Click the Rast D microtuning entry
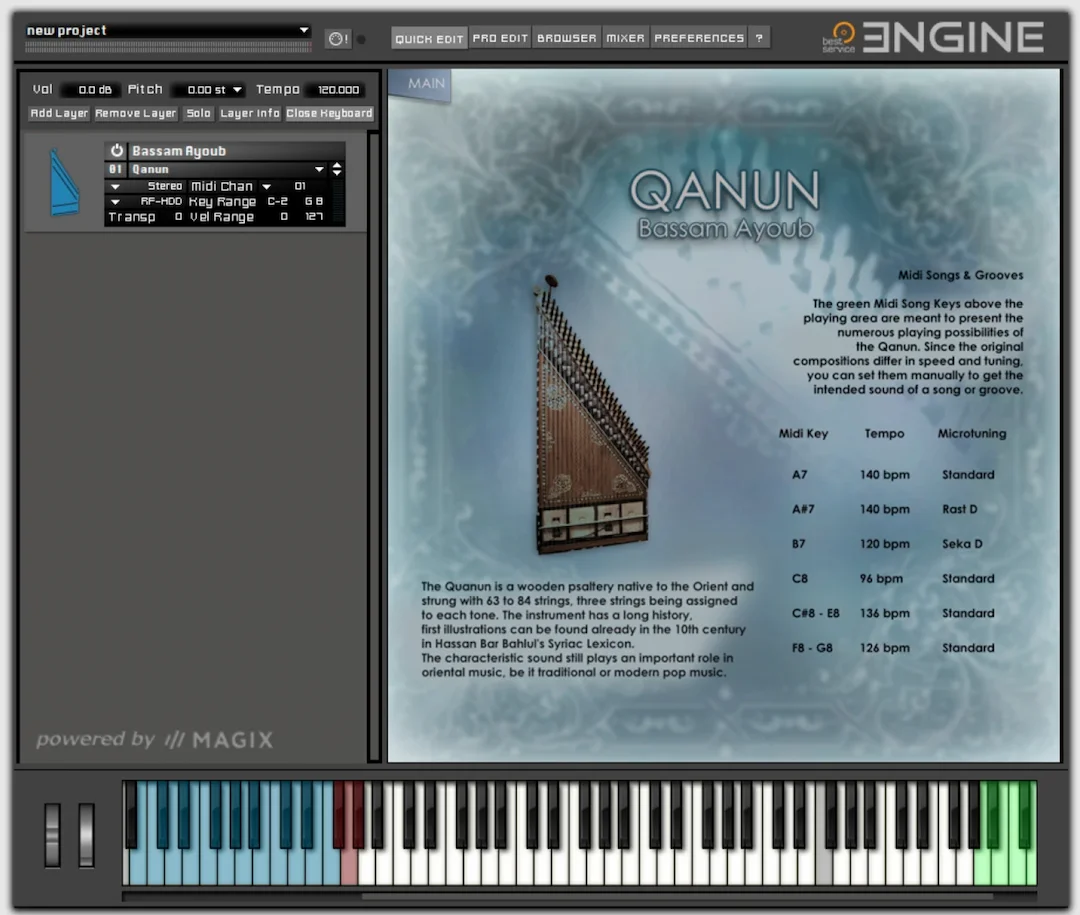Image resolution: width=1080 pixels, height=915 pixels. click(959, 509)
